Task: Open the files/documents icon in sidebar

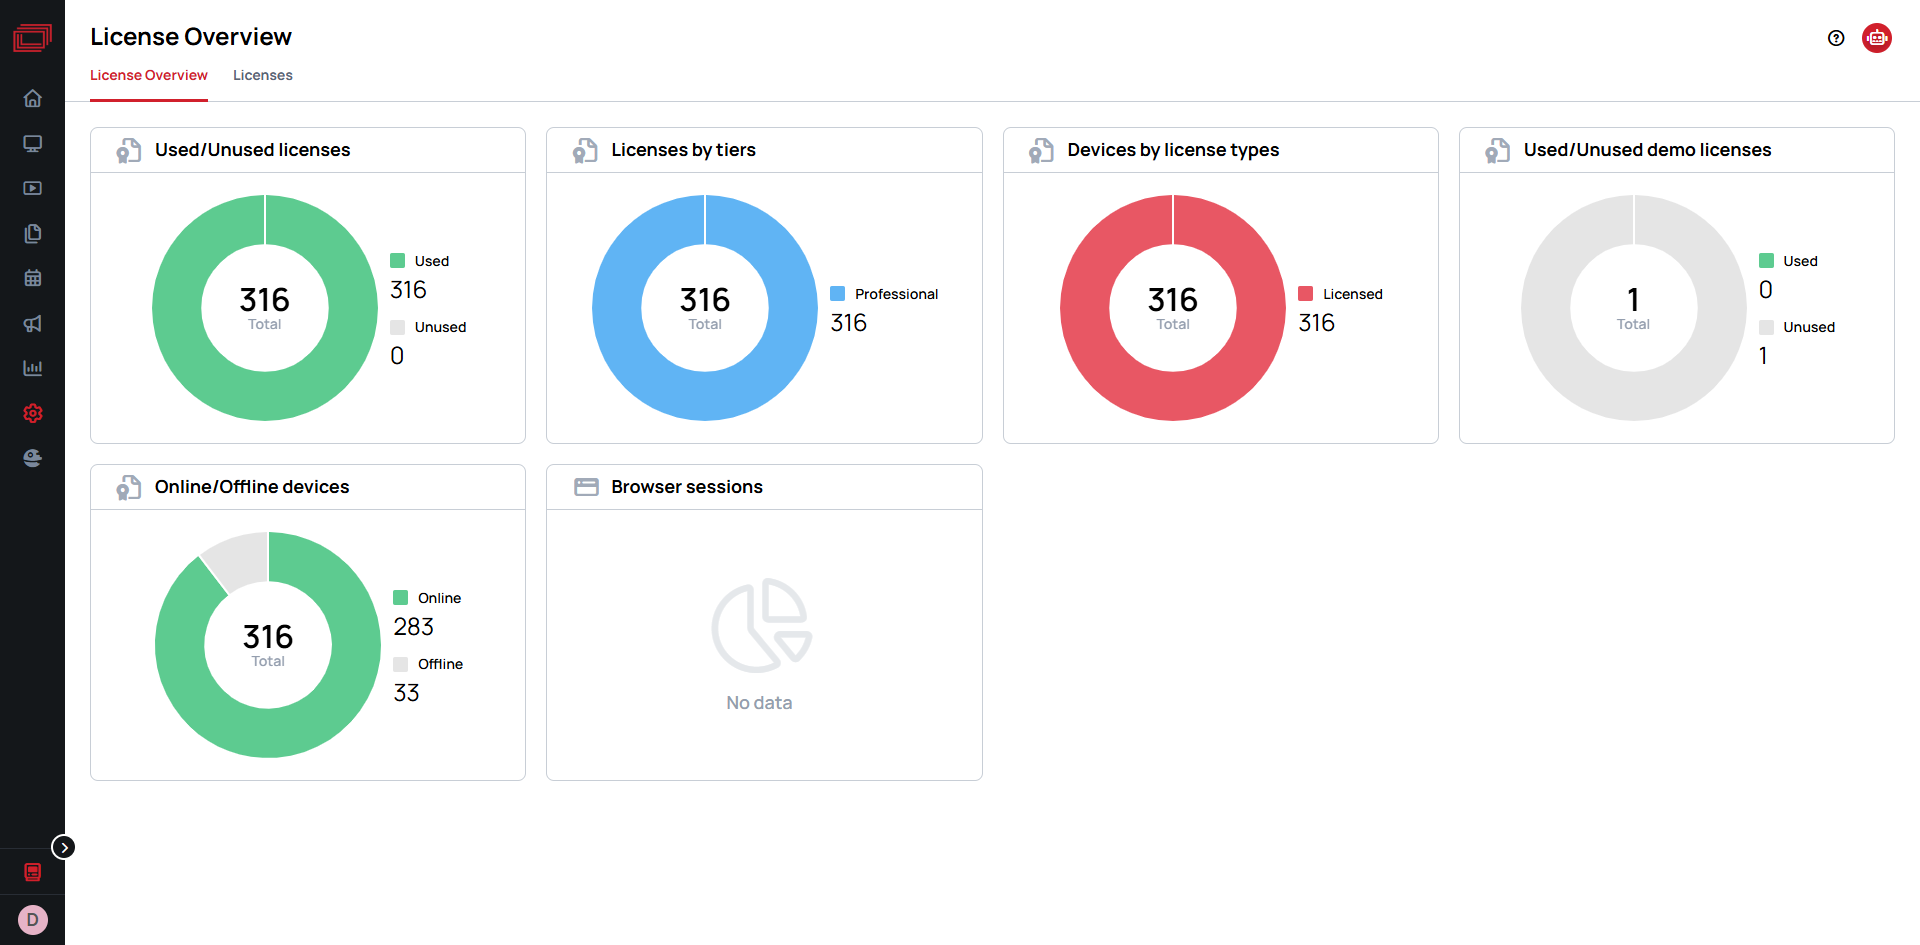Action: click(x=32, y=233)
